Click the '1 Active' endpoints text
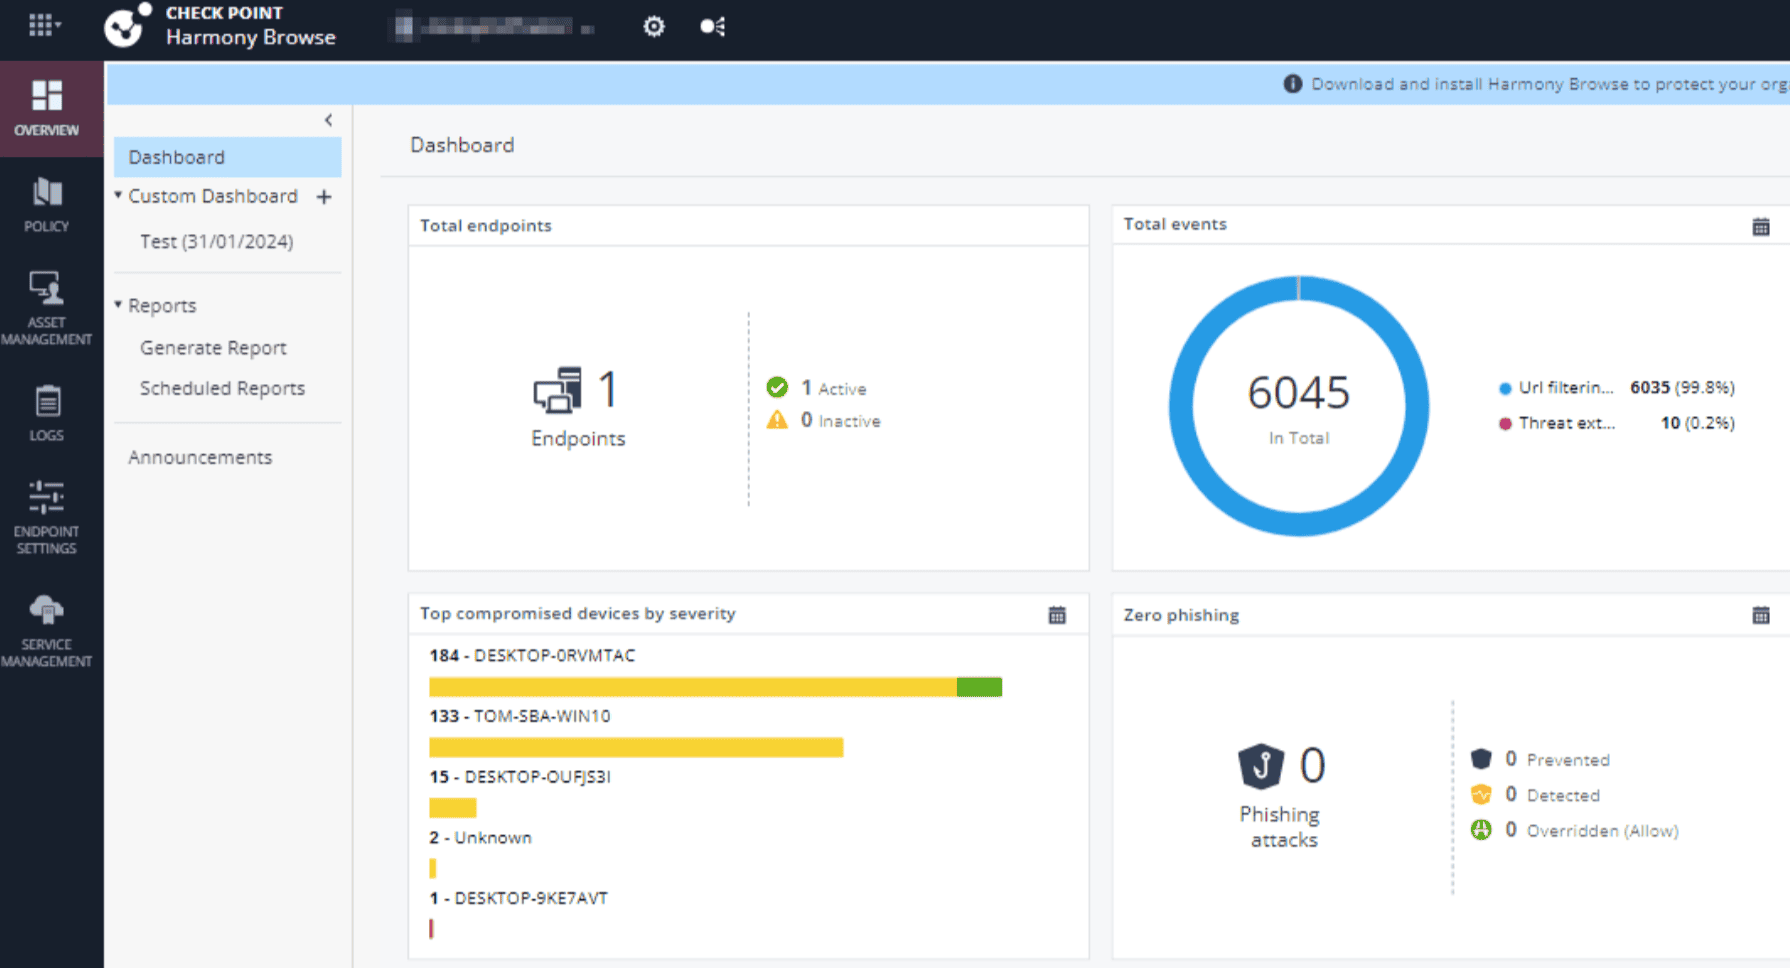The image size is (1790, 968). coord(833,388)
